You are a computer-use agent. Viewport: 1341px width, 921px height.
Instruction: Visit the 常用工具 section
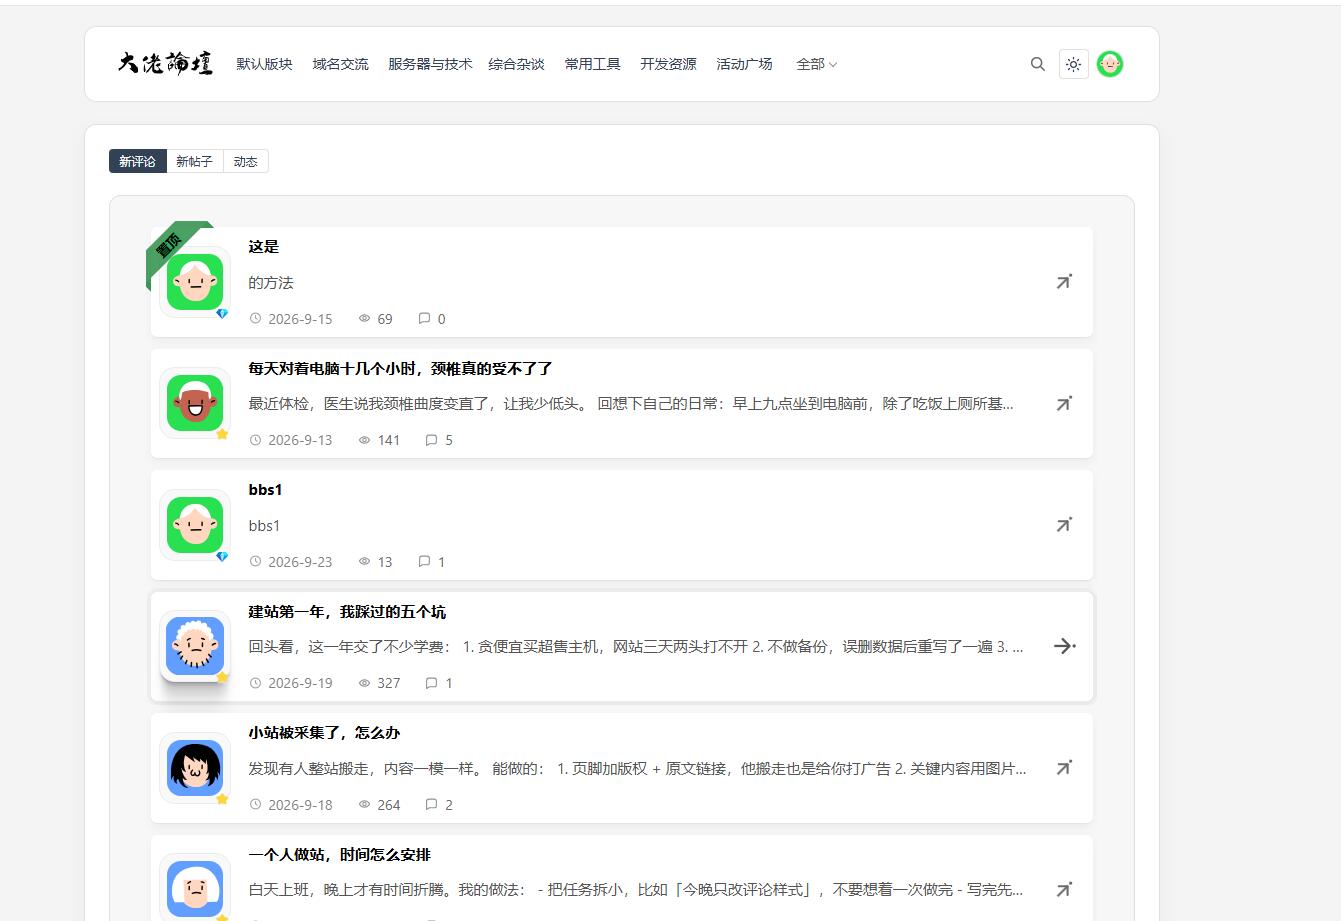click(592, 64)
